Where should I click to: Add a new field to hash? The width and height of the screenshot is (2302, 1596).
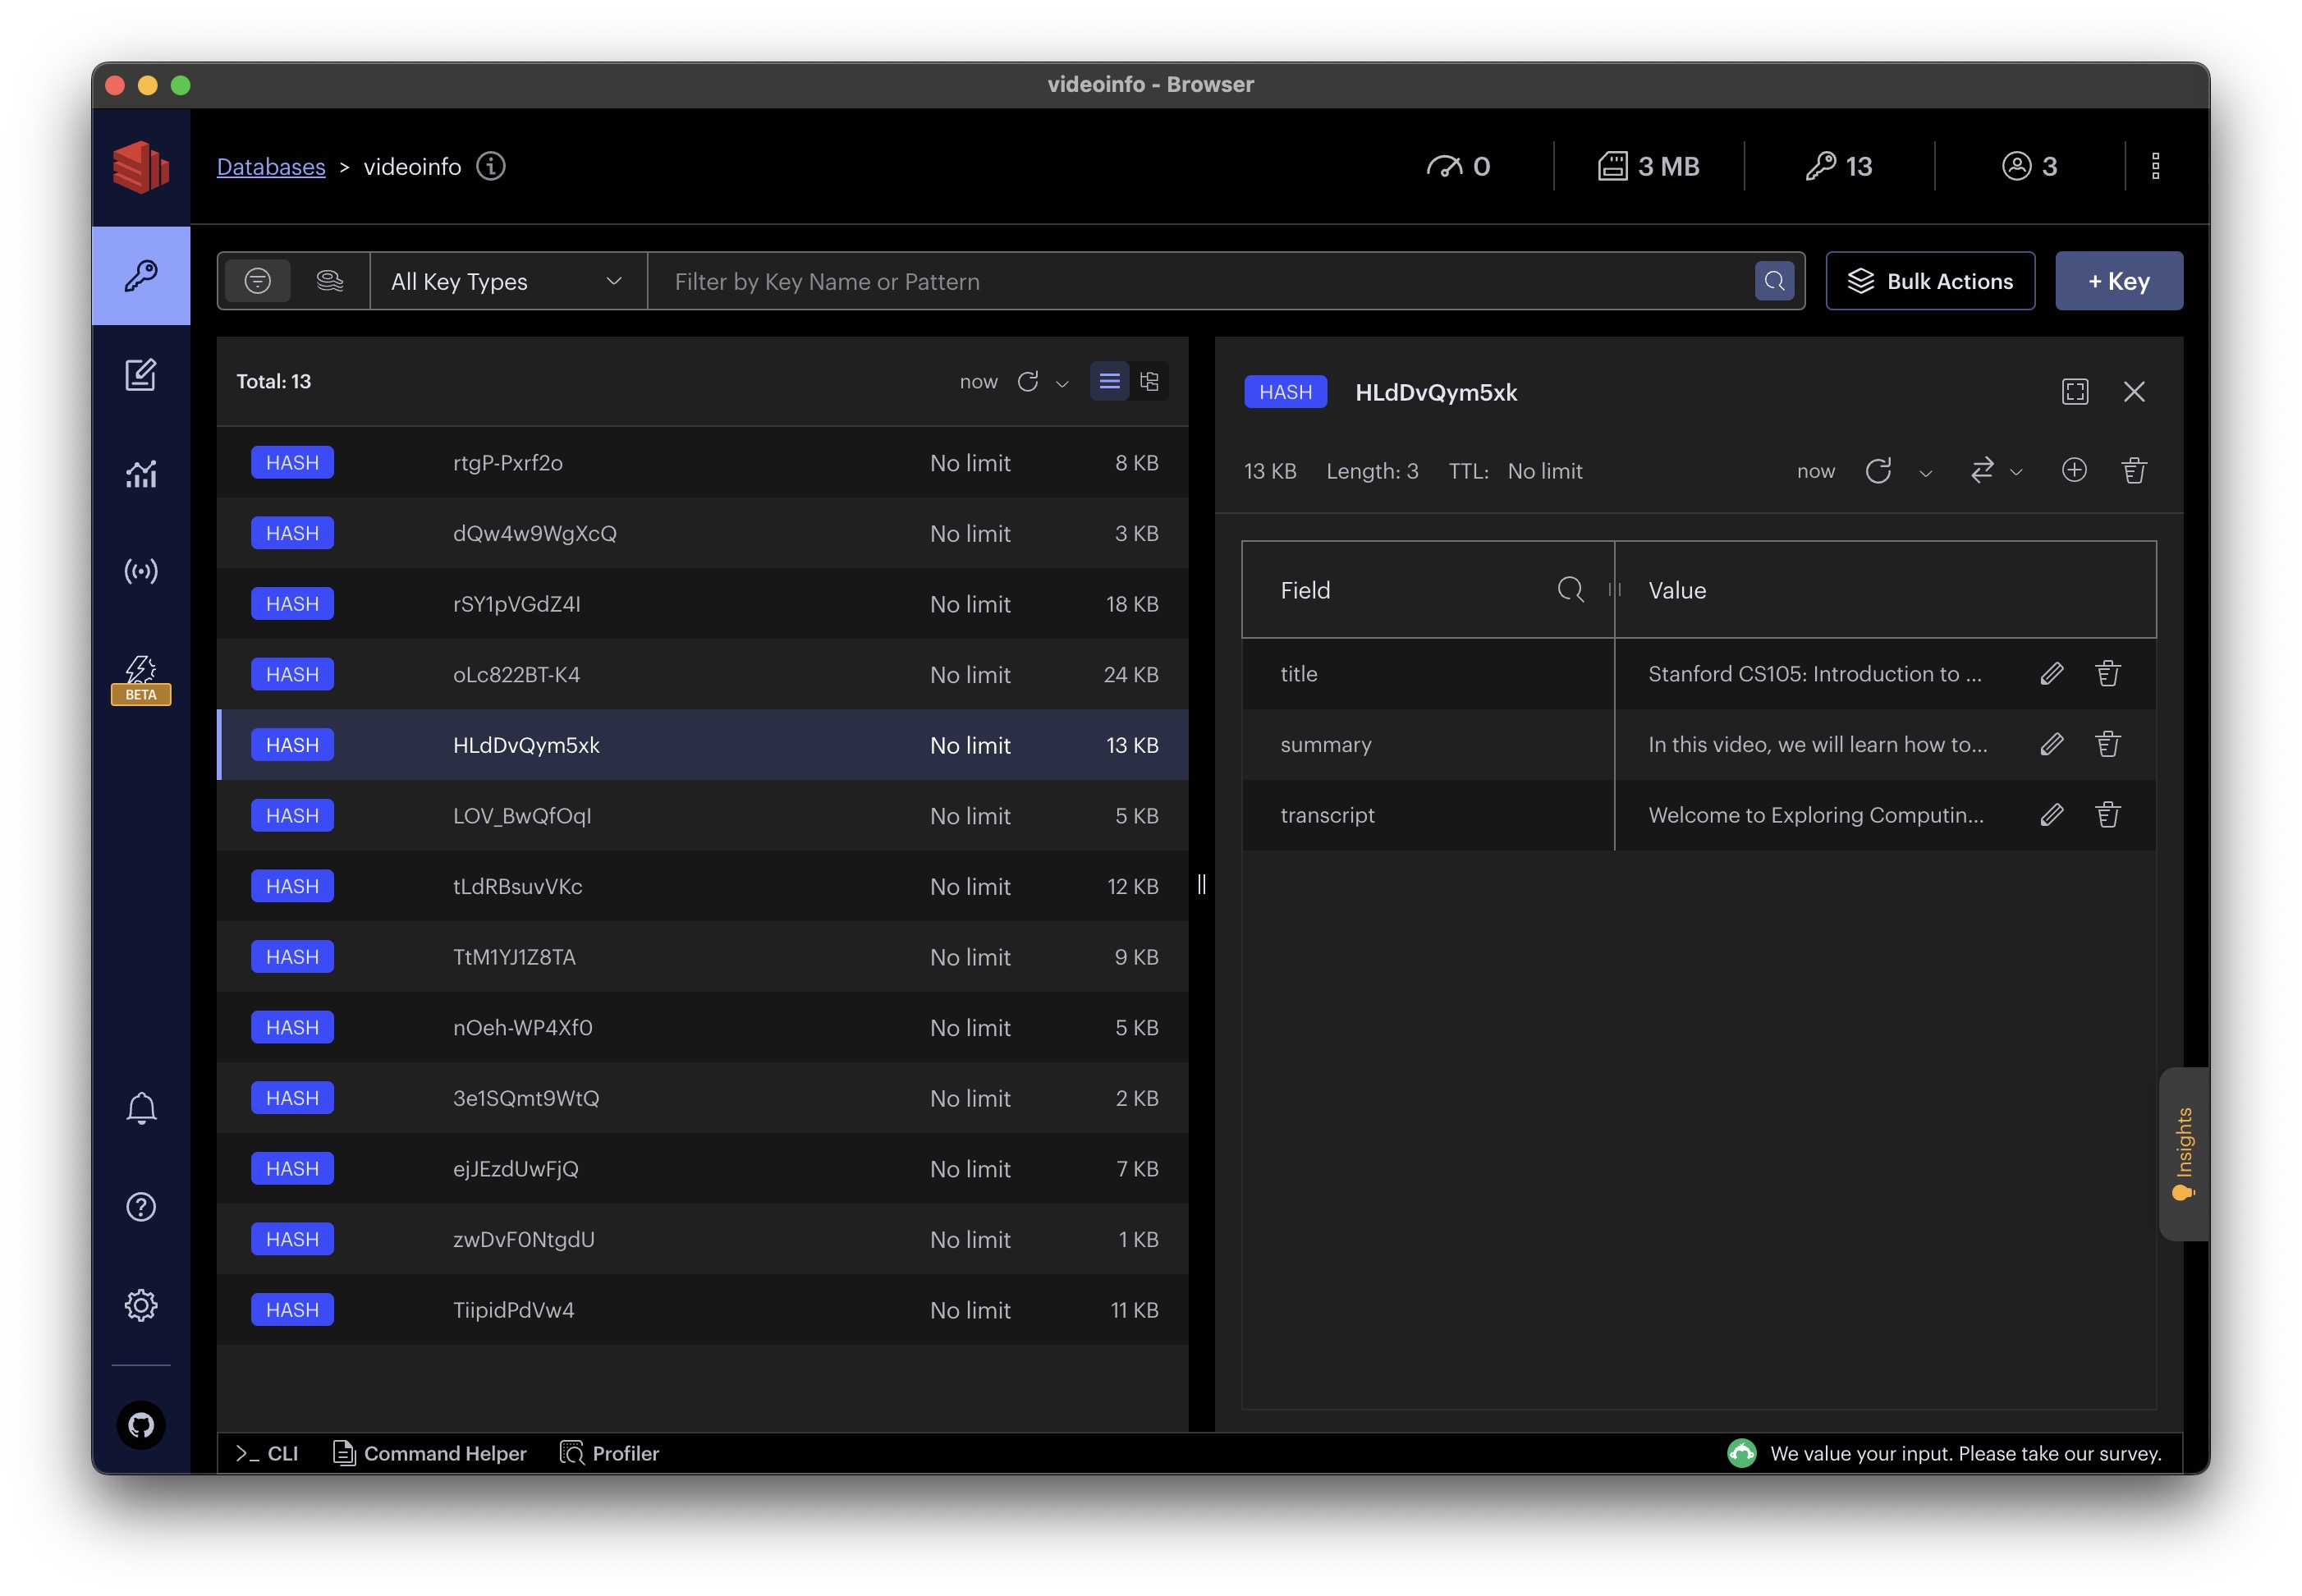click(x=2073, y=470)
